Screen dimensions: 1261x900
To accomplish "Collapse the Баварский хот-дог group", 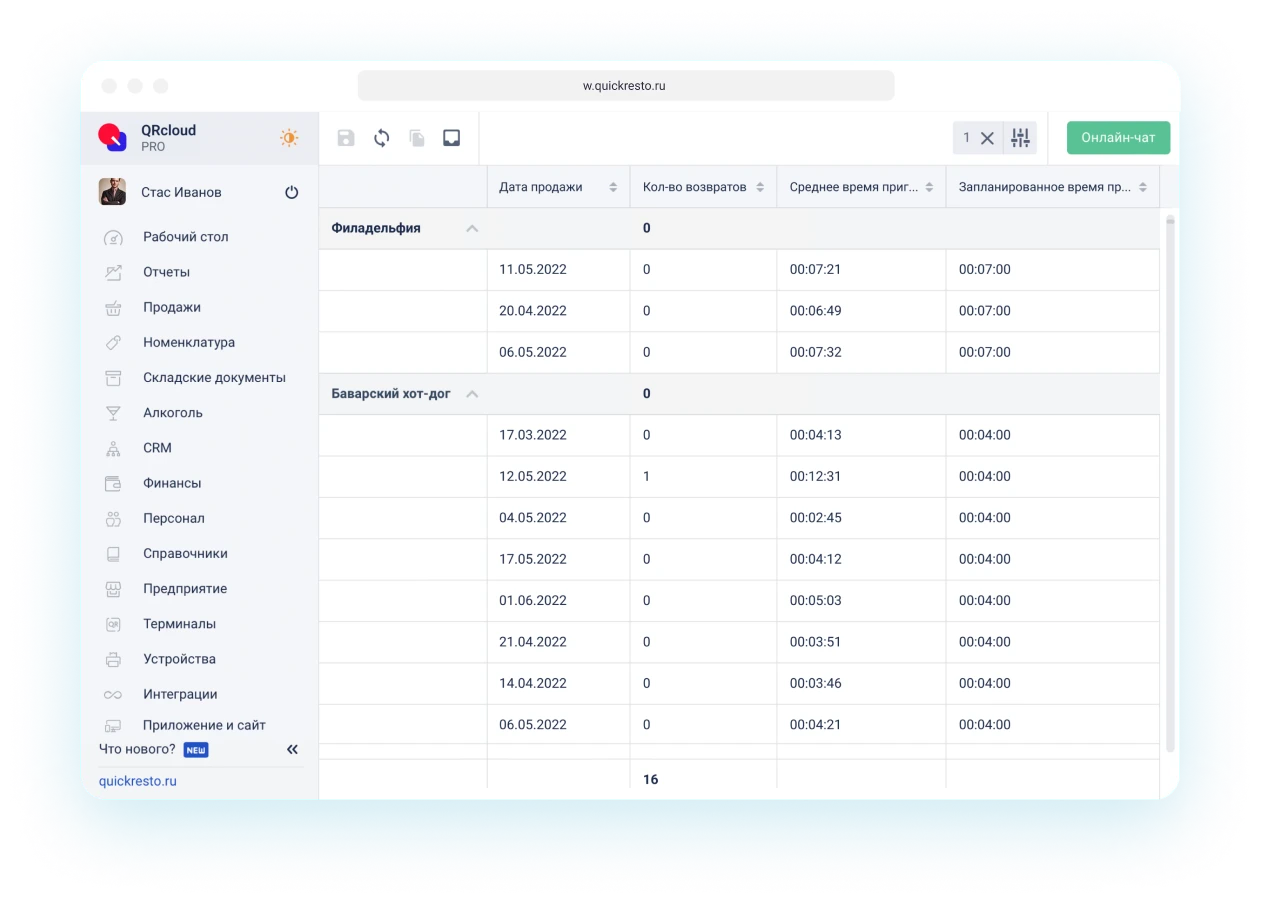I will pyautogui.click(x=472, y=394).
